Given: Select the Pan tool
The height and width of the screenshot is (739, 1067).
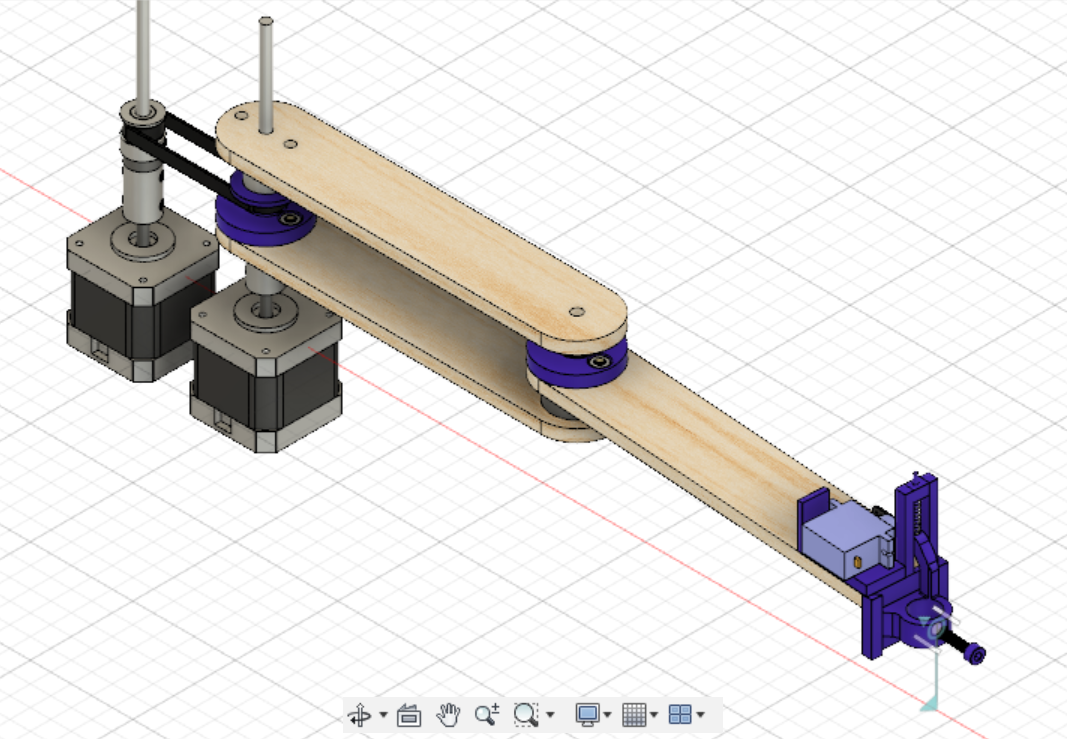Looking at the screenshot, I should (448, 715).
